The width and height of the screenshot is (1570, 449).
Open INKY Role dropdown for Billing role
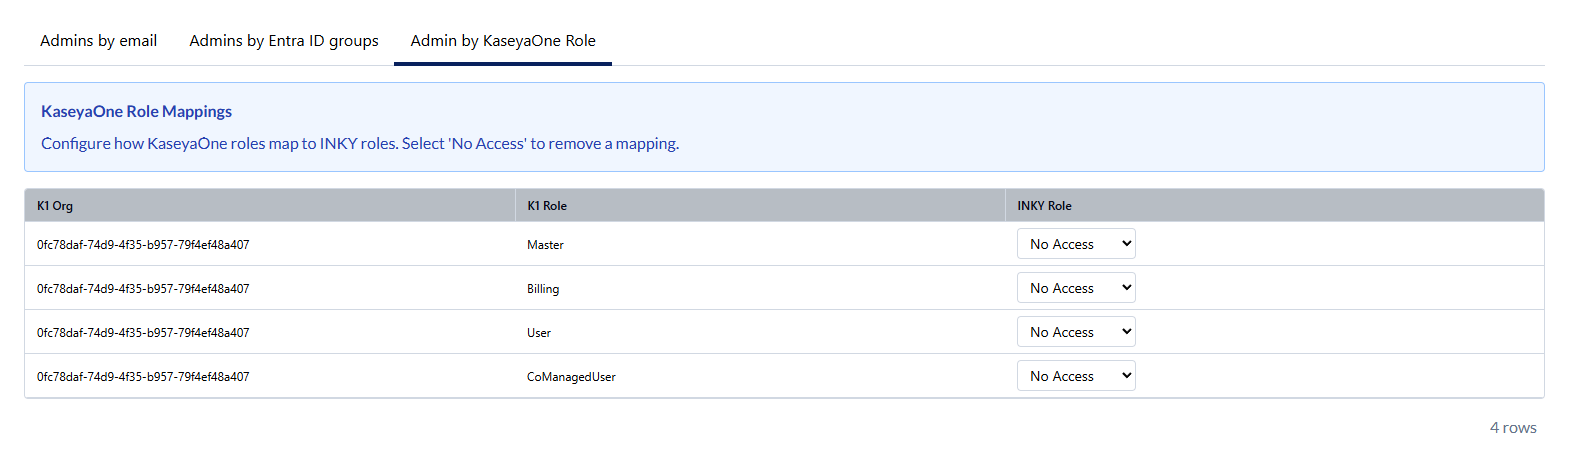[x=1076, y=288]
